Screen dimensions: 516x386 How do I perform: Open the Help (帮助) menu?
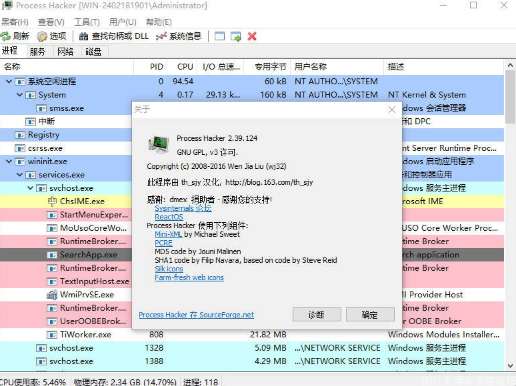point(159,22)
